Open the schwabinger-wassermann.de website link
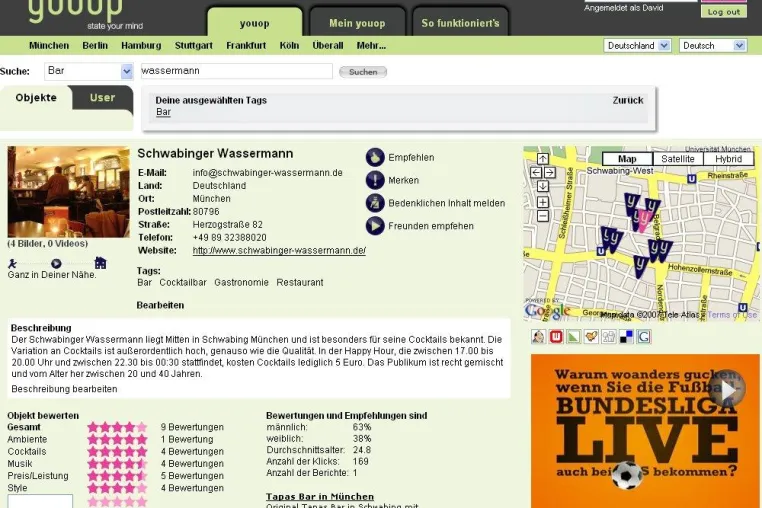 coord(279,251)
